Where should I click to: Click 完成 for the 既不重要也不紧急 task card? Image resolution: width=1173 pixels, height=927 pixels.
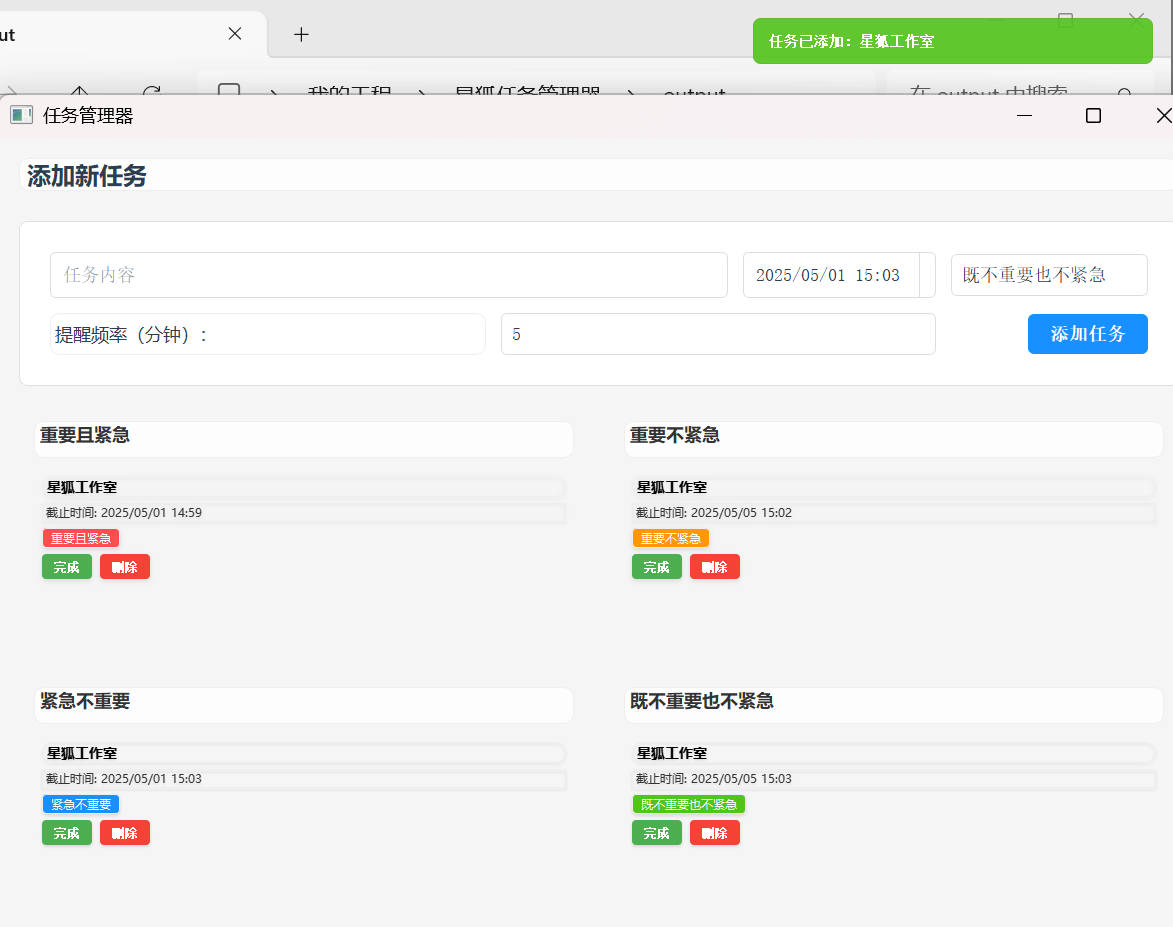point(657,833)
